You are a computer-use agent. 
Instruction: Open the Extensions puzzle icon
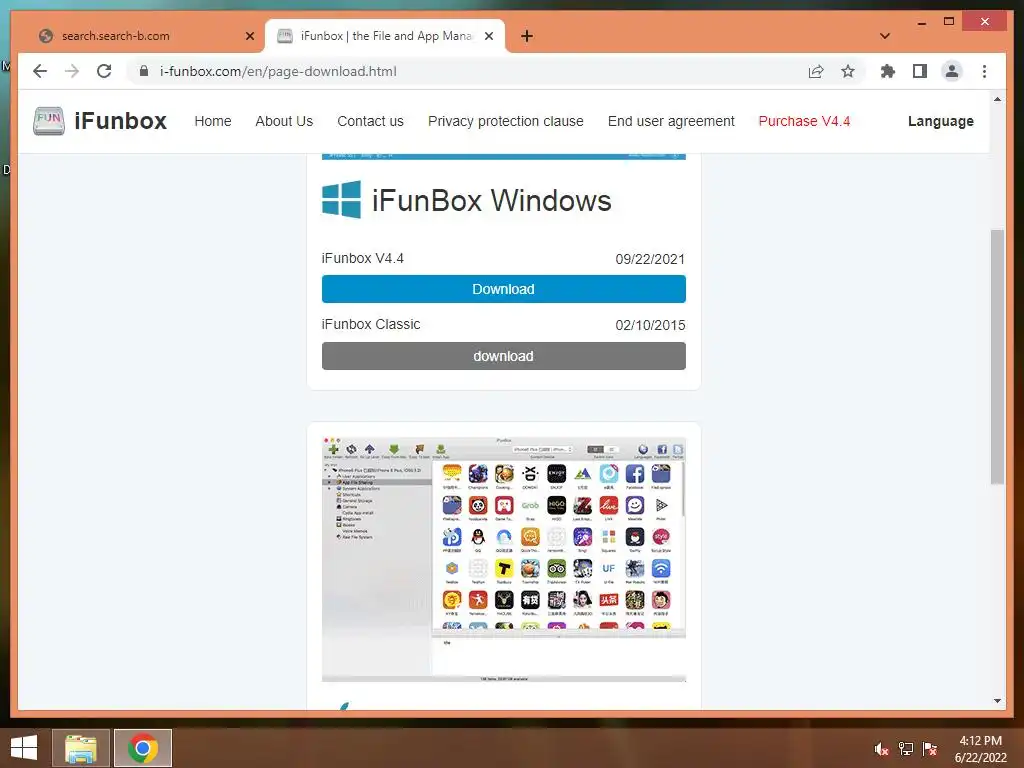pyautogui.click(x=888, y=71)
